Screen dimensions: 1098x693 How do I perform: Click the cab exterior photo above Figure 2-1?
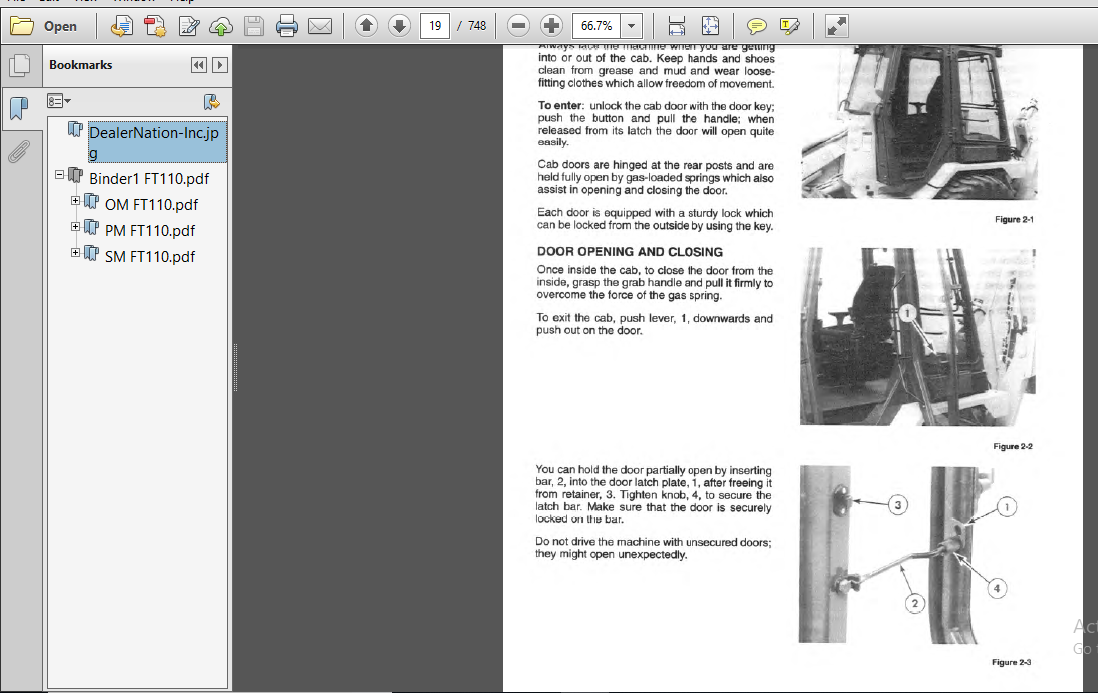[x=919, y=122]
